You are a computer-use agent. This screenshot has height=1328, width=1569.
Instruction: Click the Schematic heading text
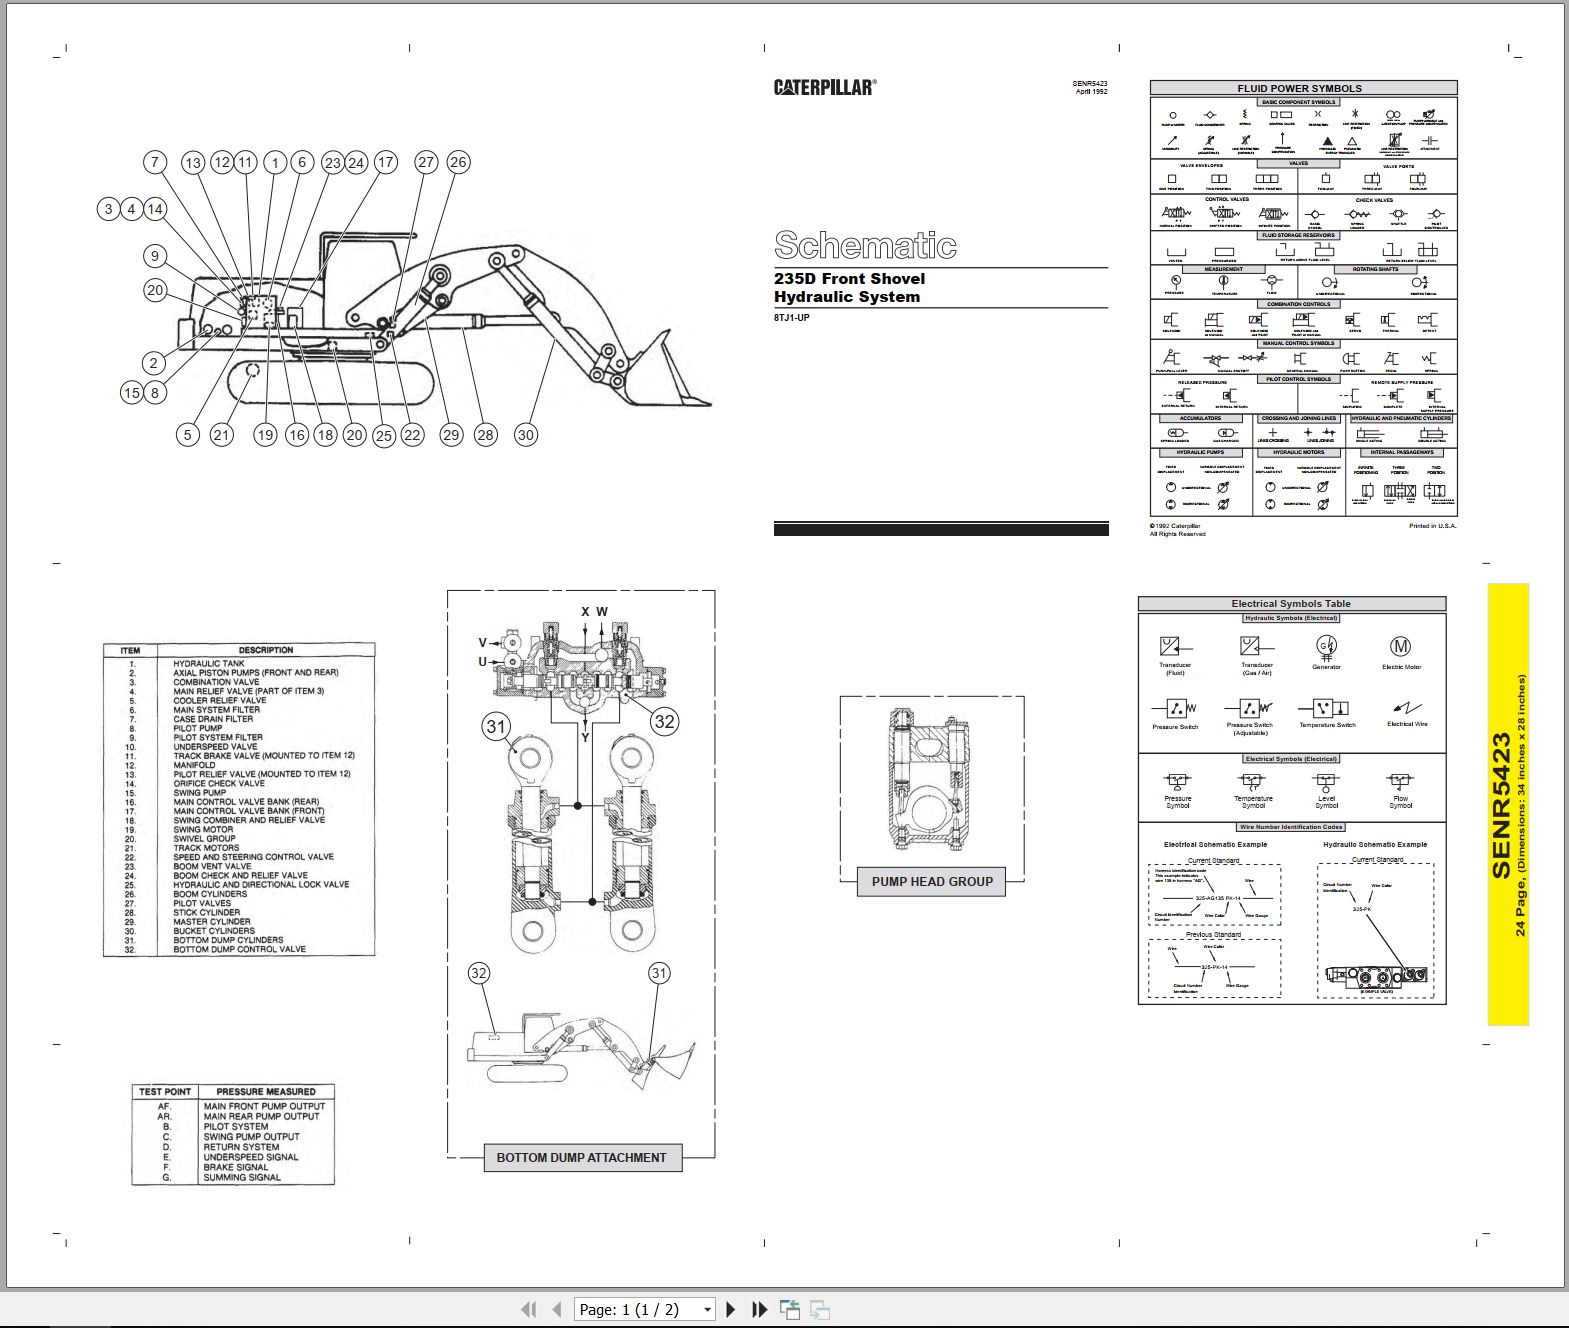coord(865,245)
